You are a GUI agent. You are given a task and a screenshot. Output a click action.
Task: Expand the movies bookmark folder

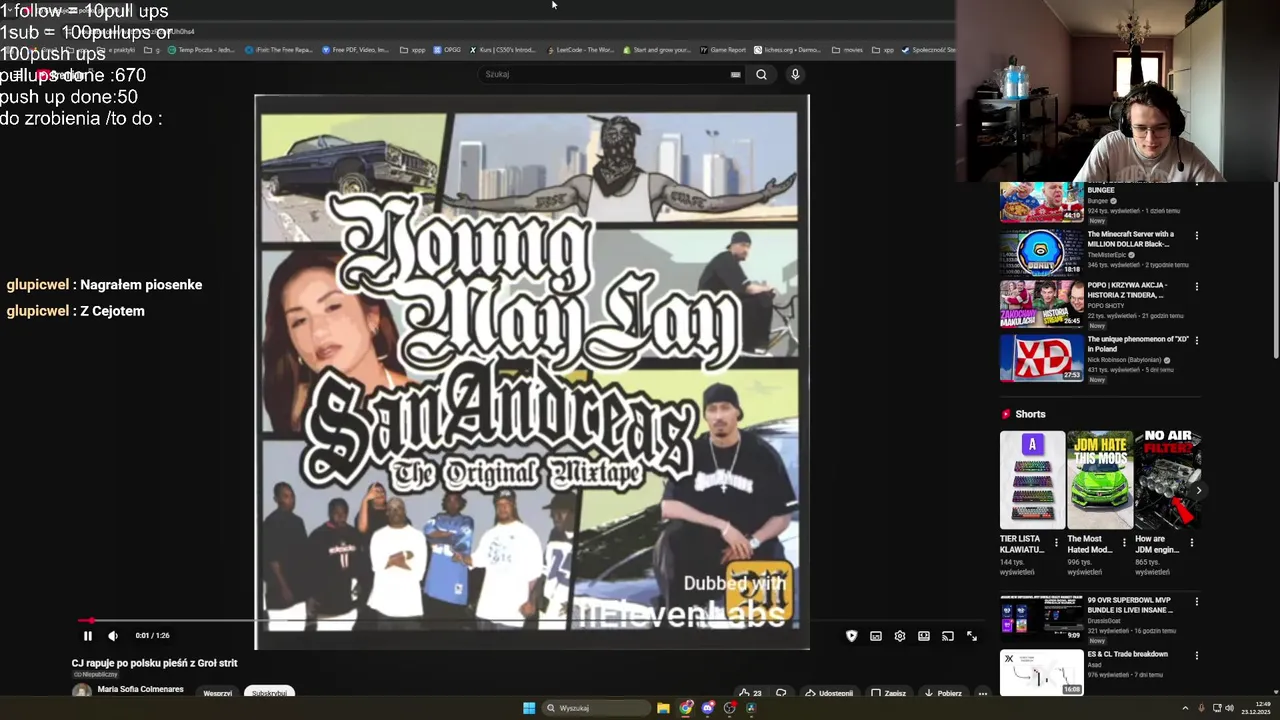coord(847,49)
